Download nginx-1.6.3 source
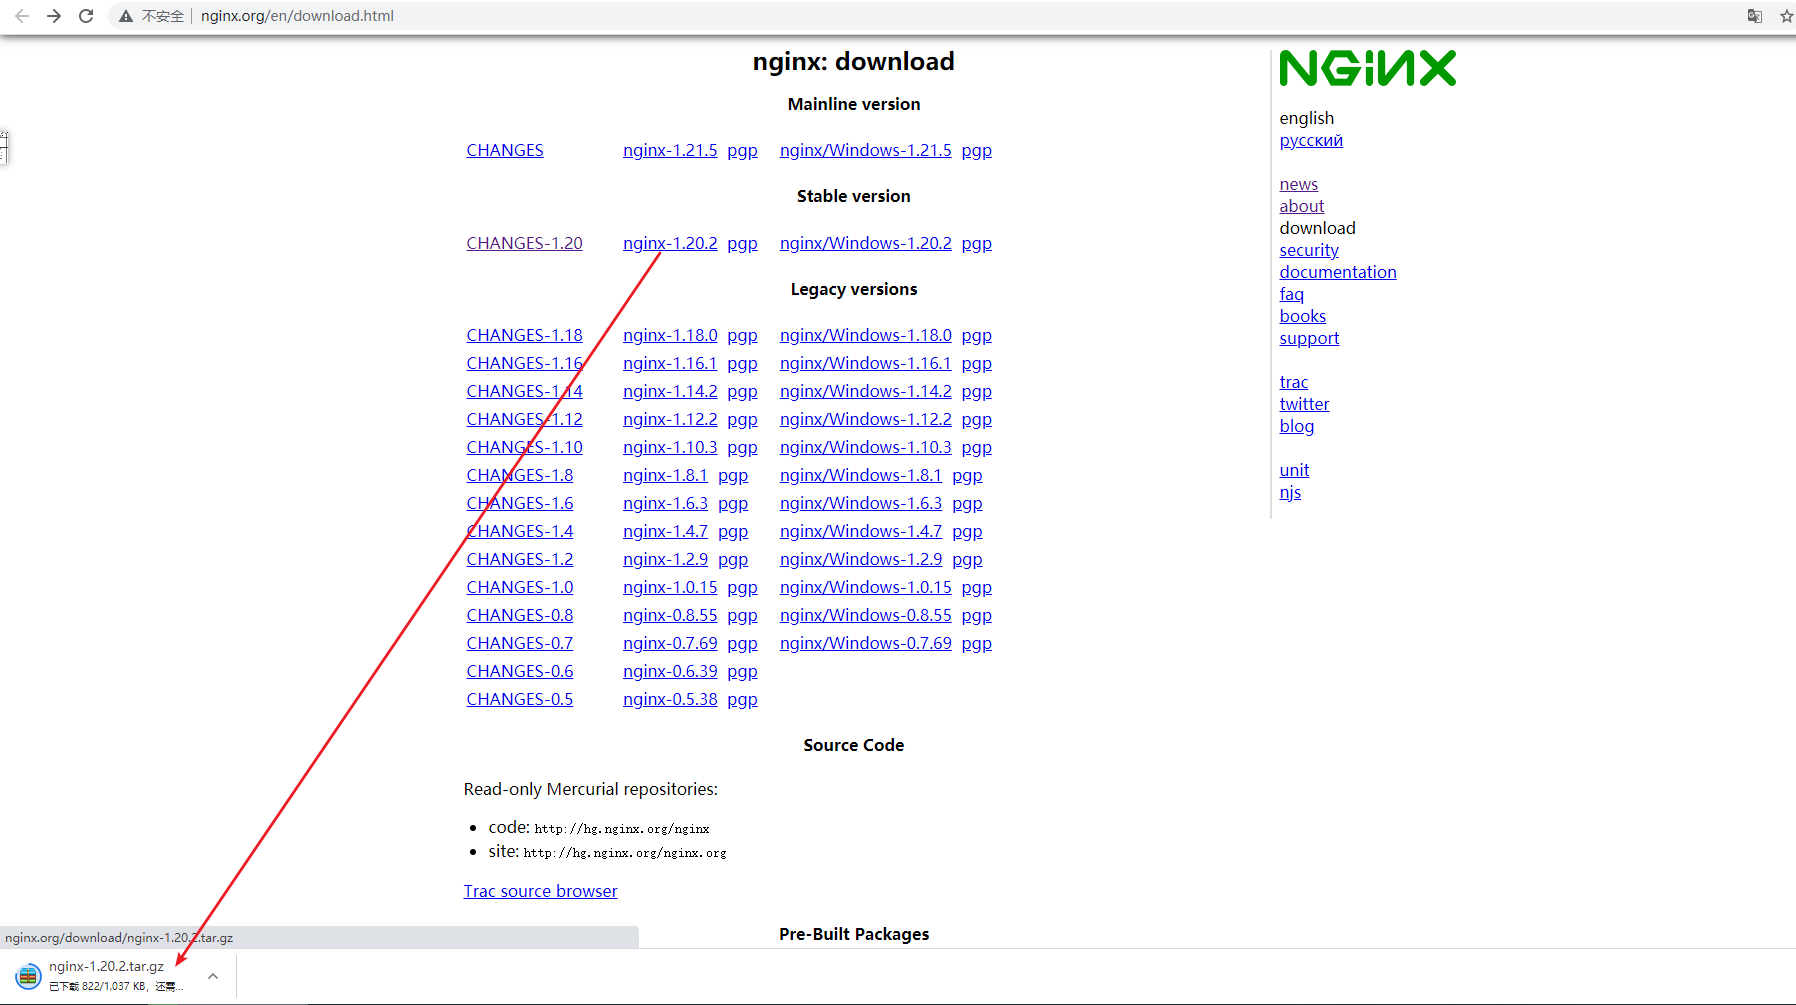The width and height of the screenshot is (1796, 1005). [x=665, y=503]
